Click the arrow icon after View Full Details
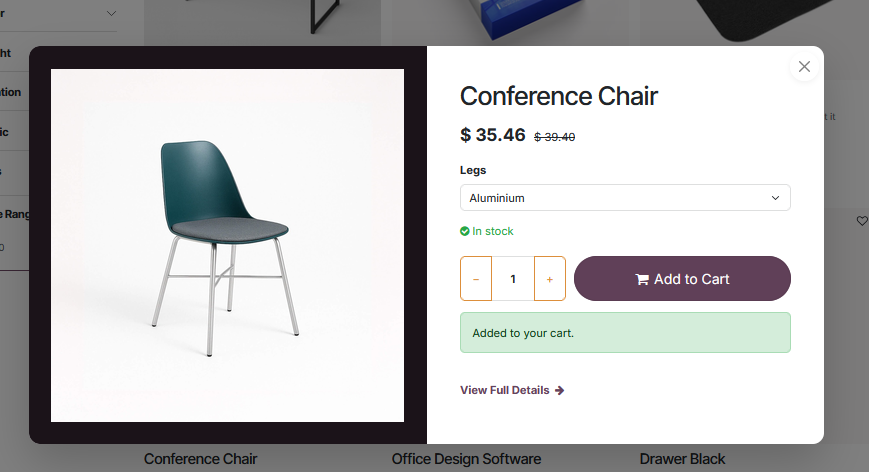Image resolution: width=869 pixels, height=472 pixels. coord(559,391)
